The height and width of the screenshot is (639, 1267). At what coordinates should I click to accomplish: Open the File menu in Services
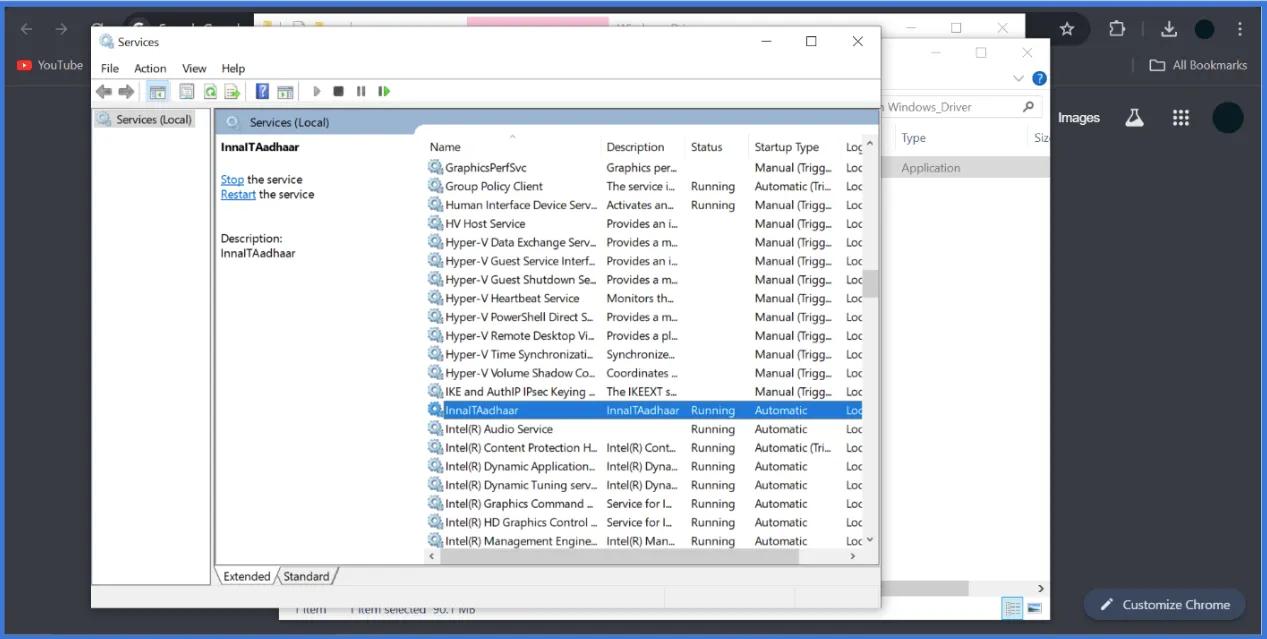(x=110, y=68)
